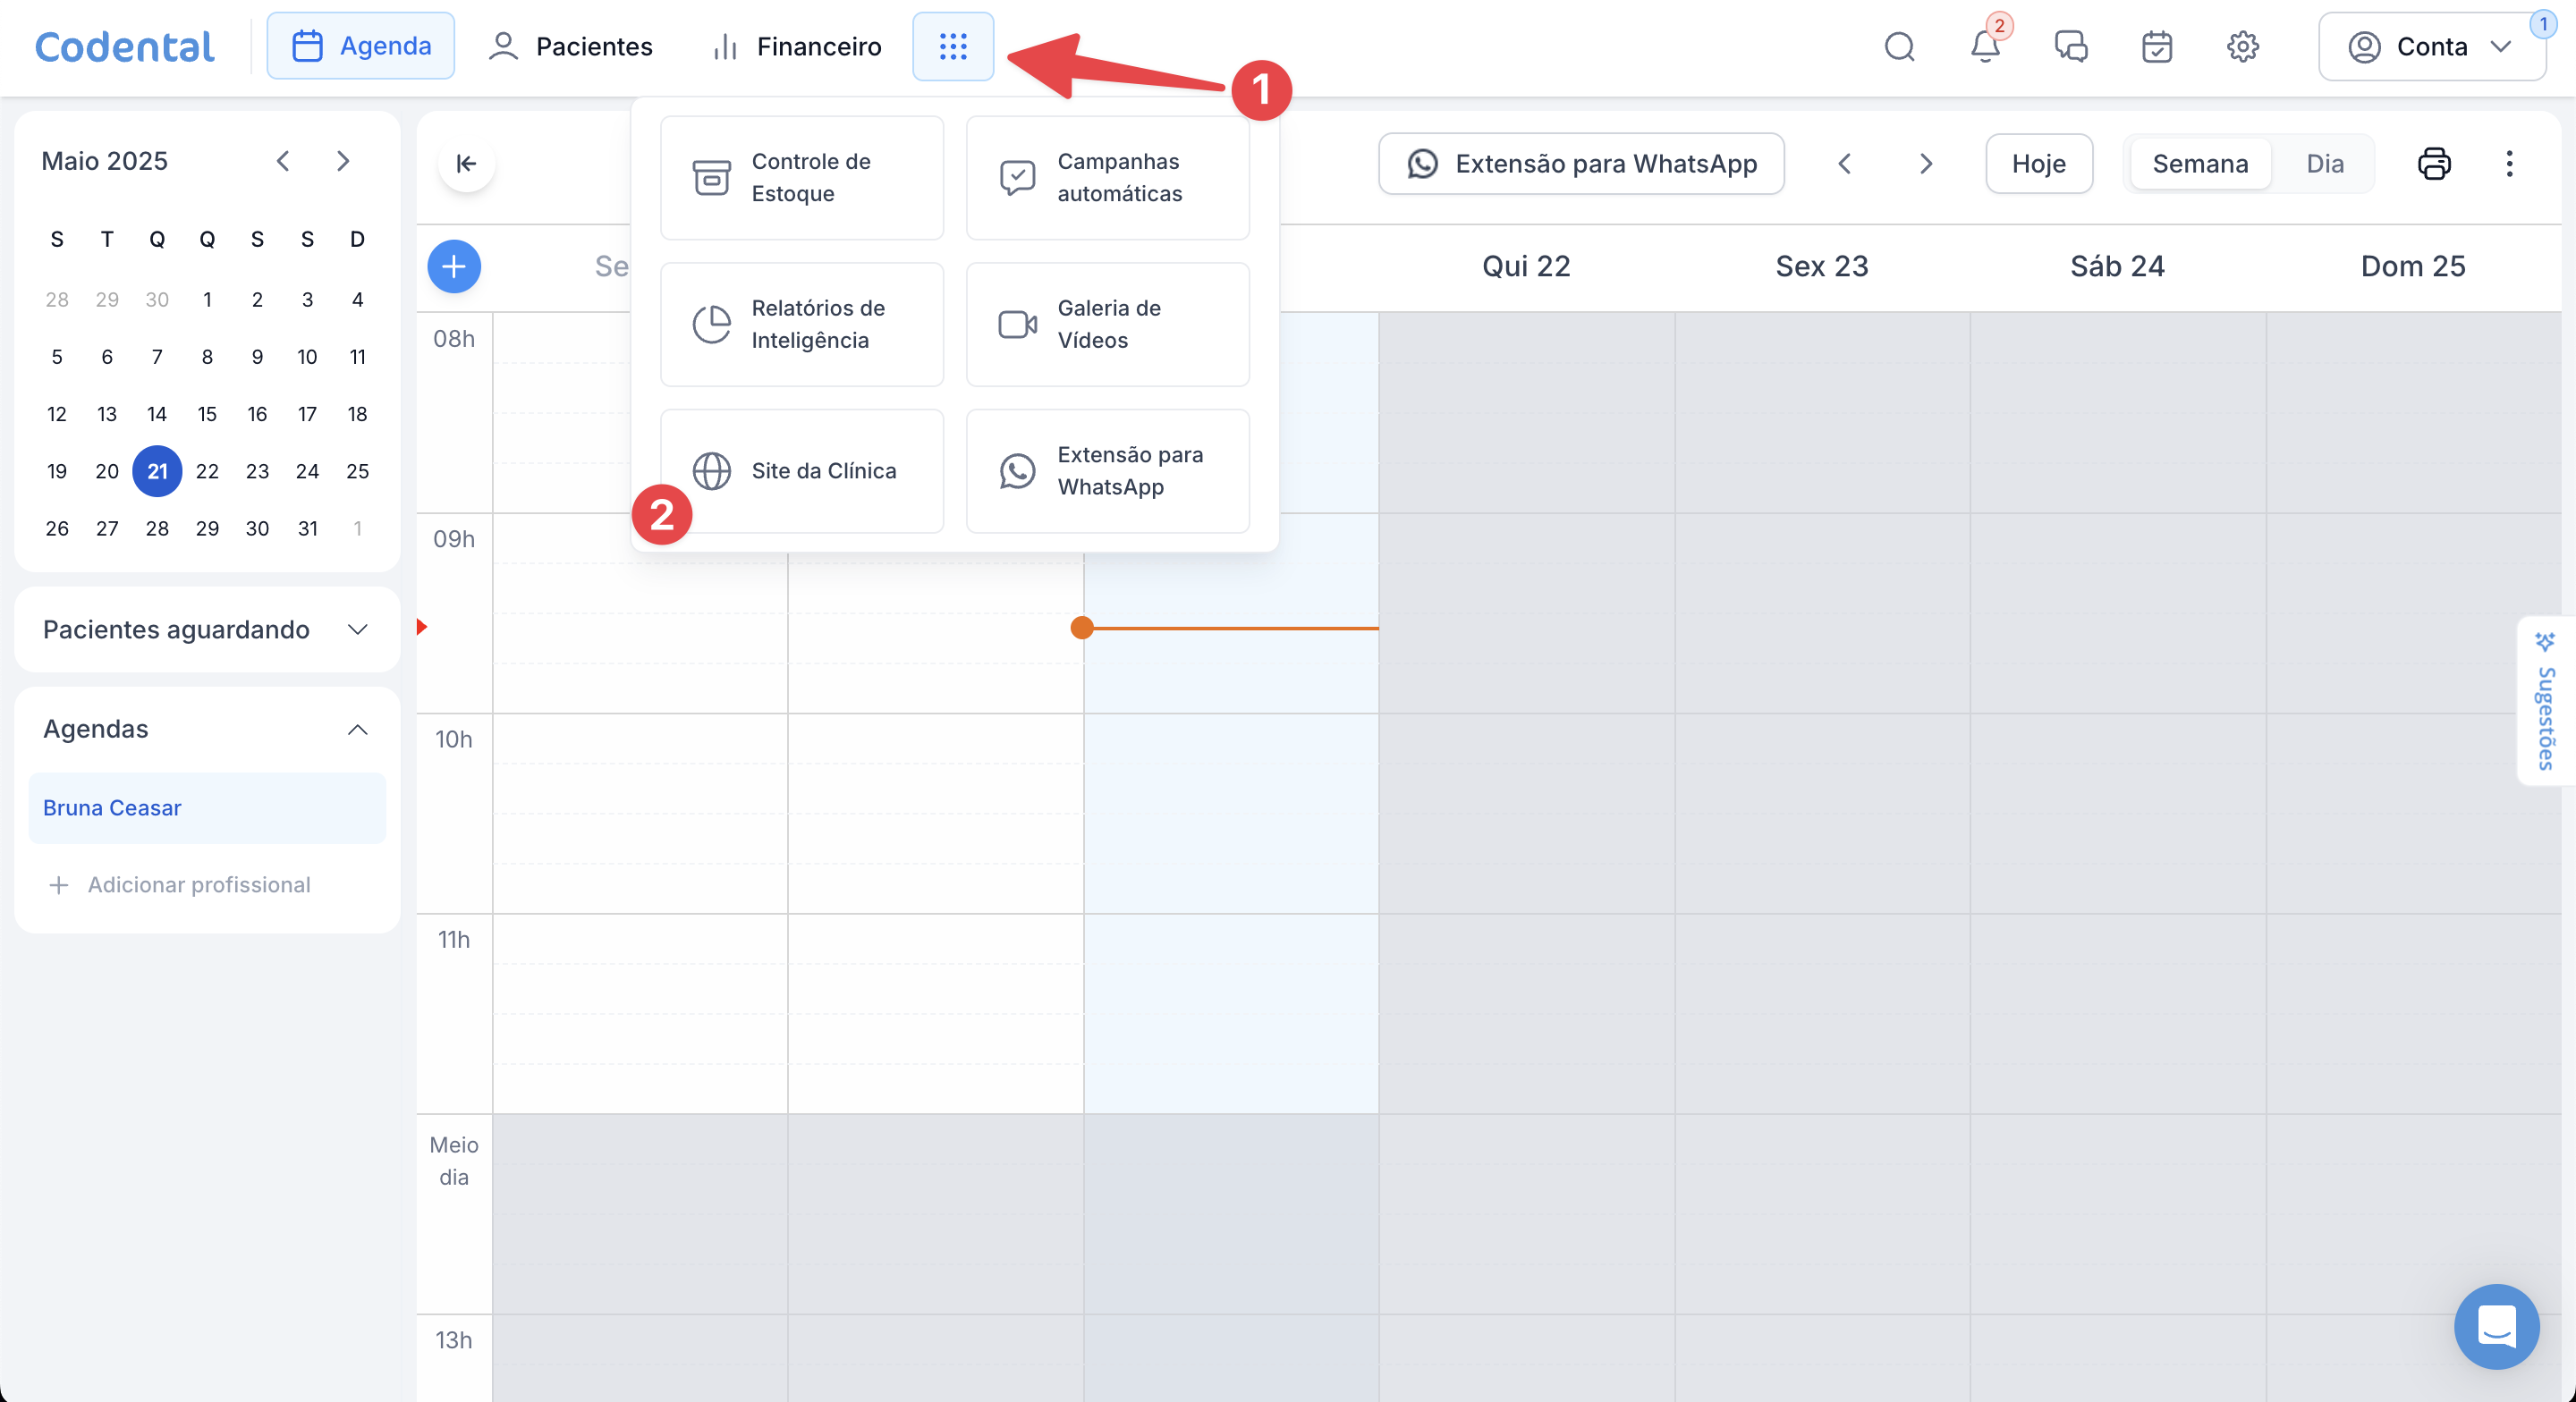
Task: Click blue plus add appointment button
Action: pyautogui.click(x=454, y=266)
